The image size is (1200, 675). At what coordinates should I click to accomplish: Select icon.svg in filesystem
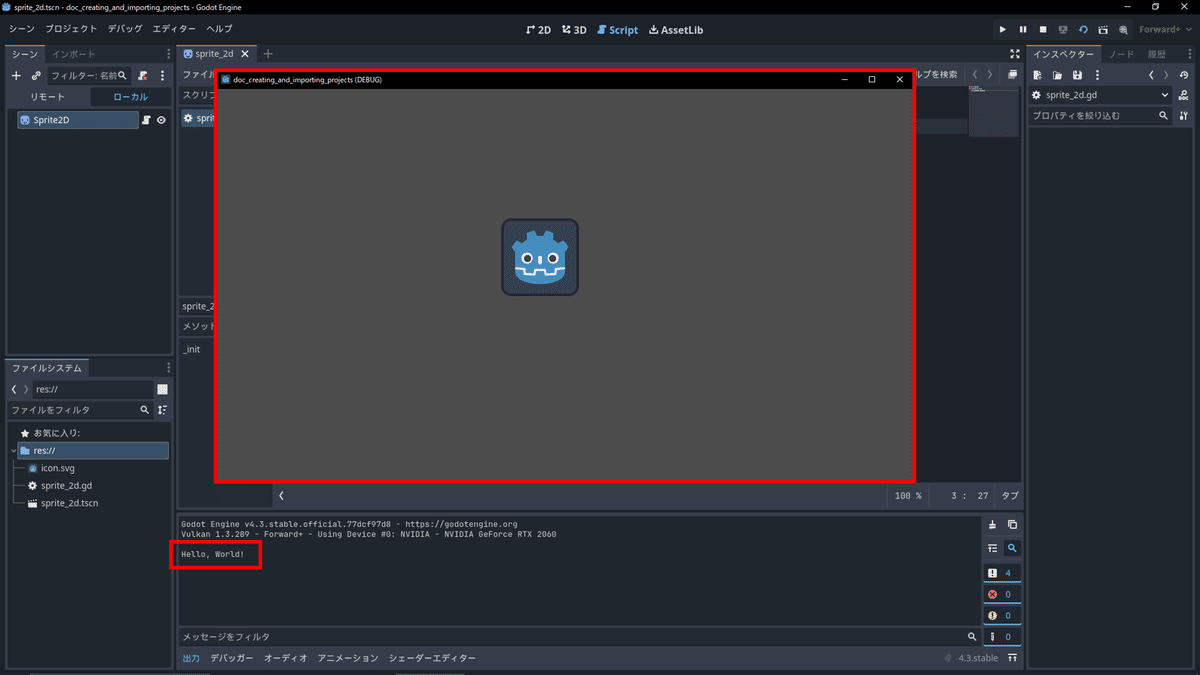58,468
